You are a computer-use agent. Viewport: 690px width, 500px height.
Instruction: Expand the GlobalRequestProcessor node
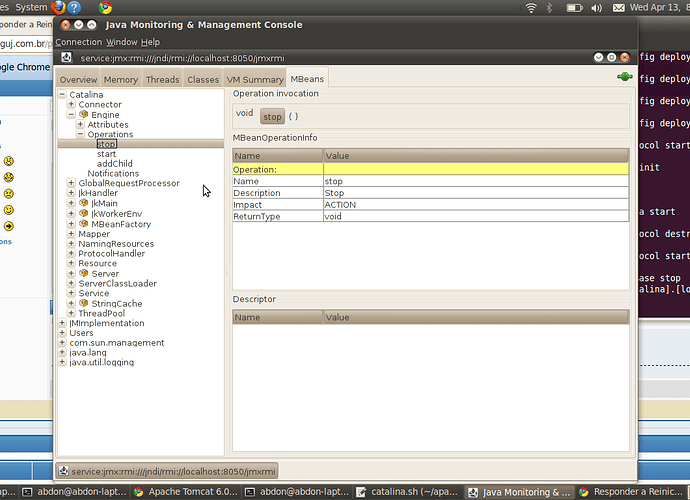(x=71, y=183)
